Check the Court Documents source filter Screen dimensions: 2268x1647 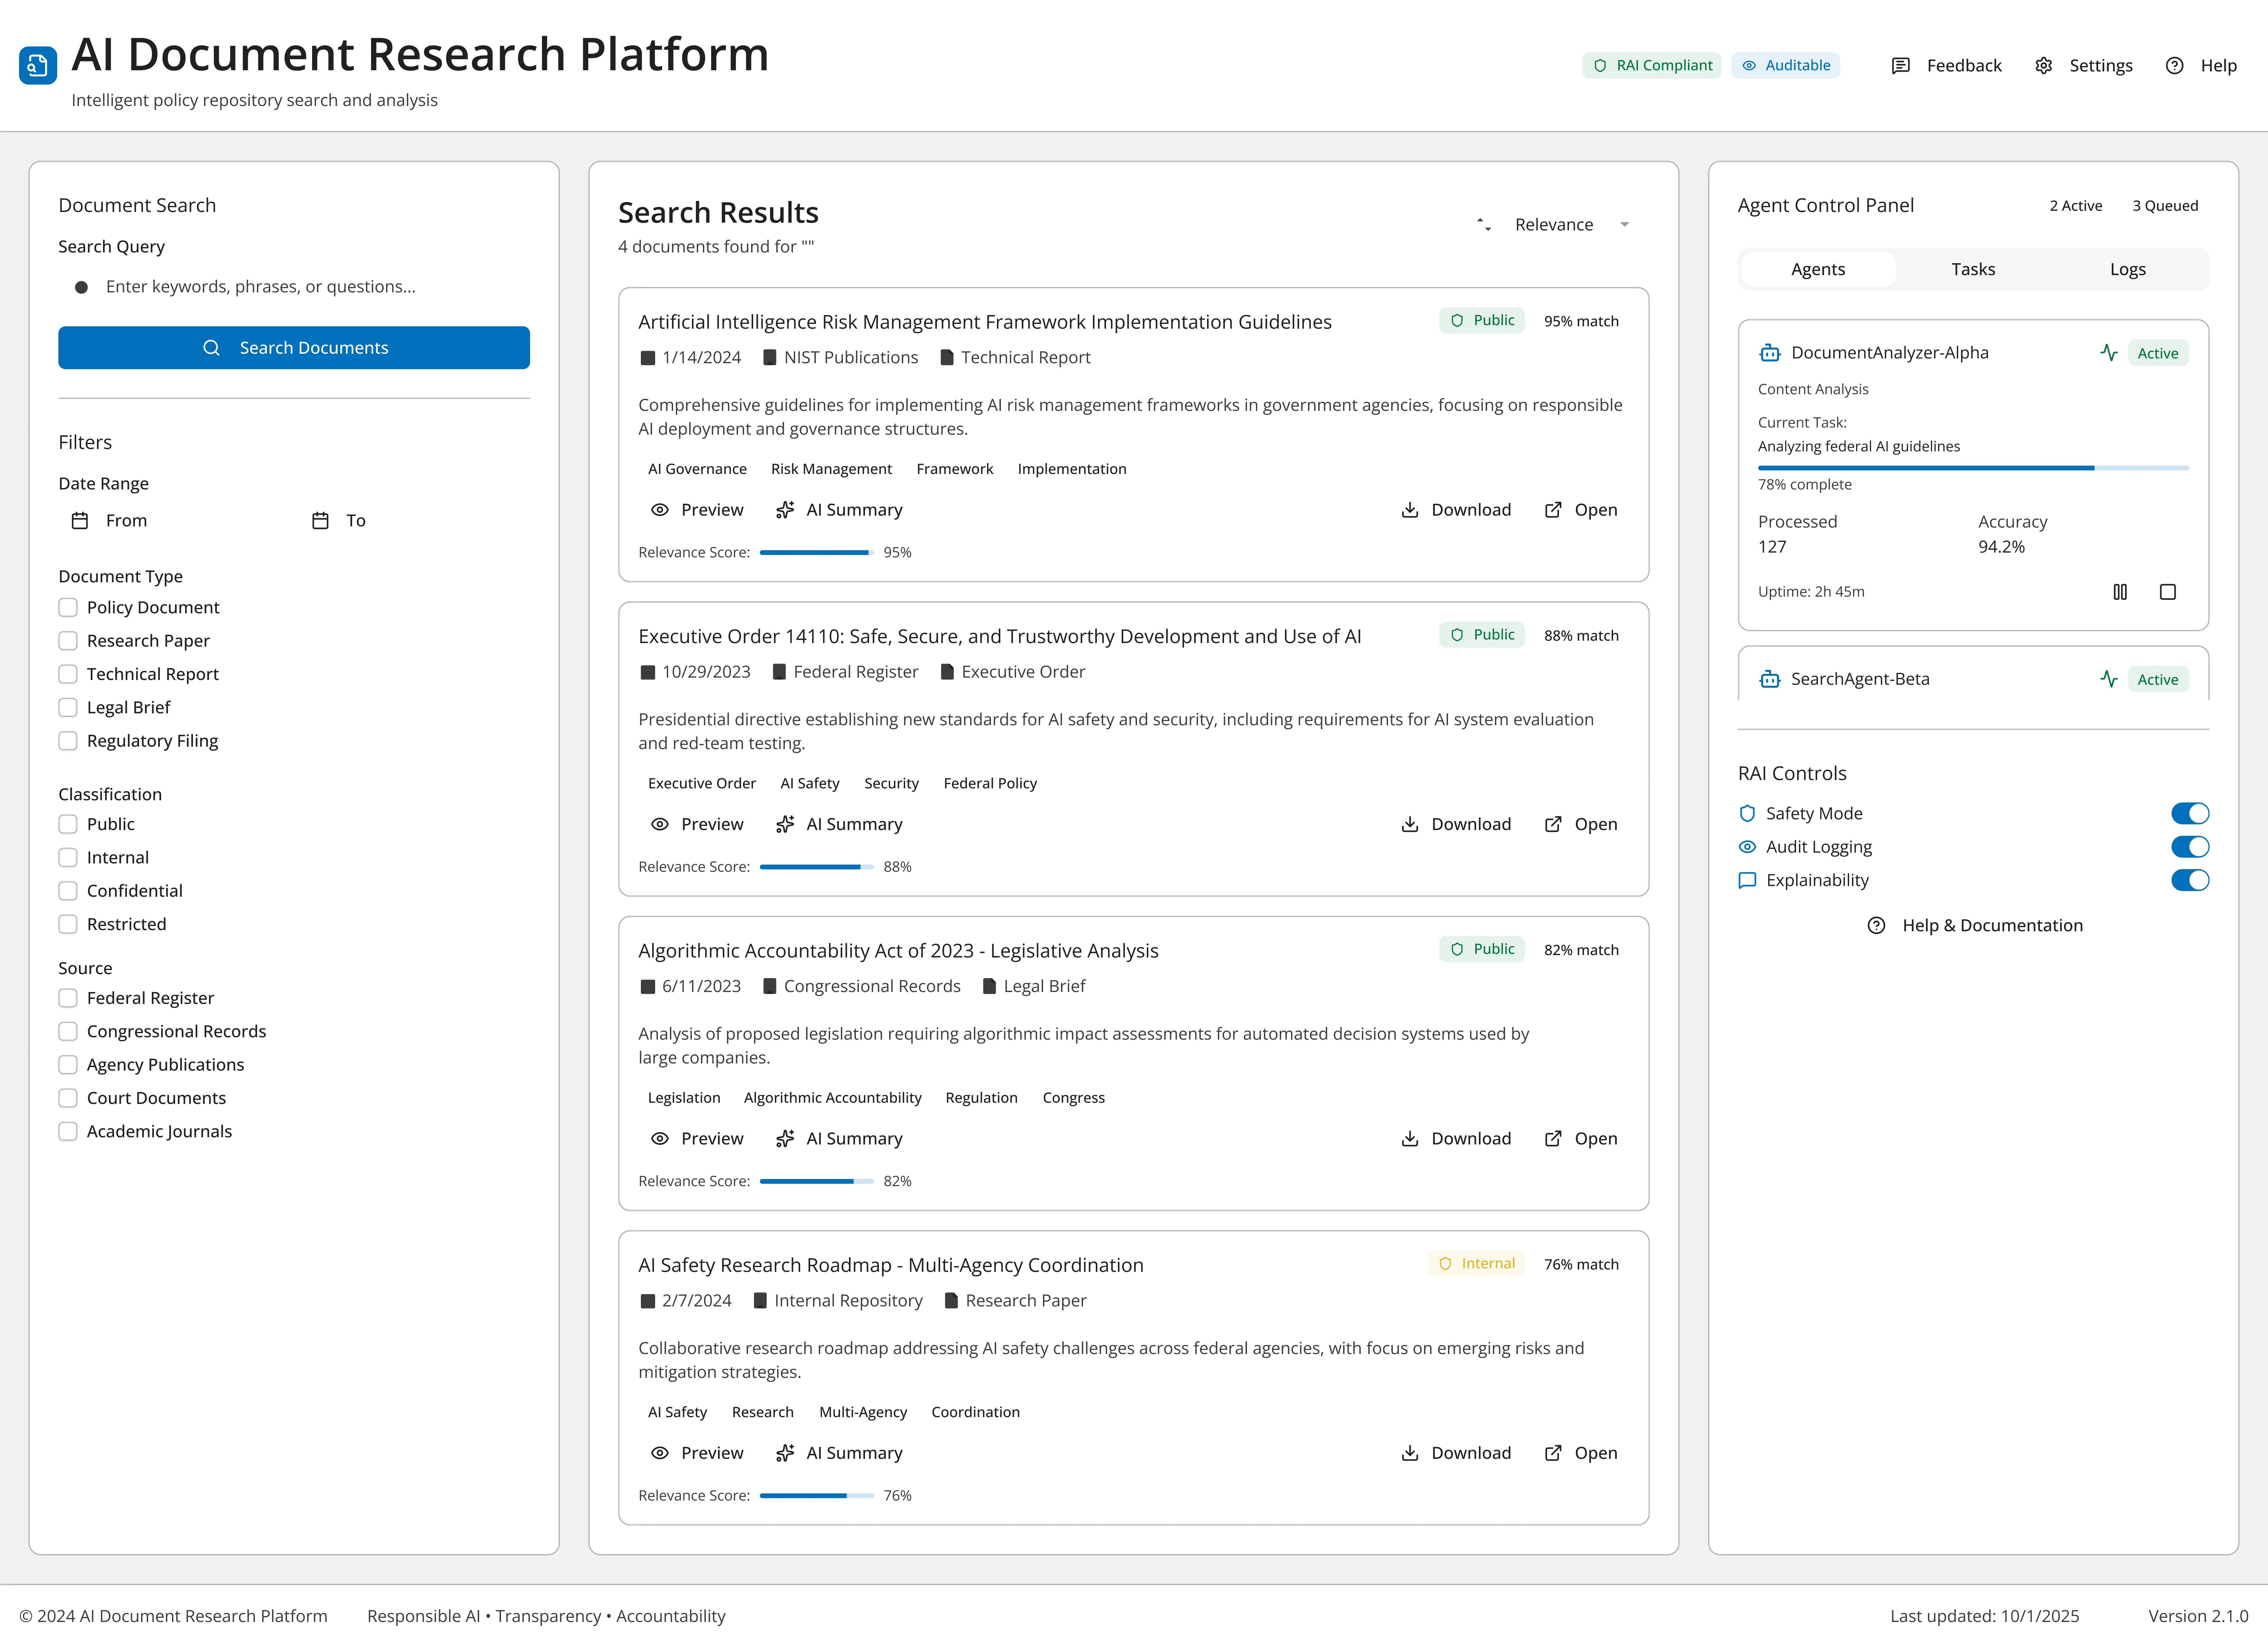pyautogui.click(x=68, y=1098)
